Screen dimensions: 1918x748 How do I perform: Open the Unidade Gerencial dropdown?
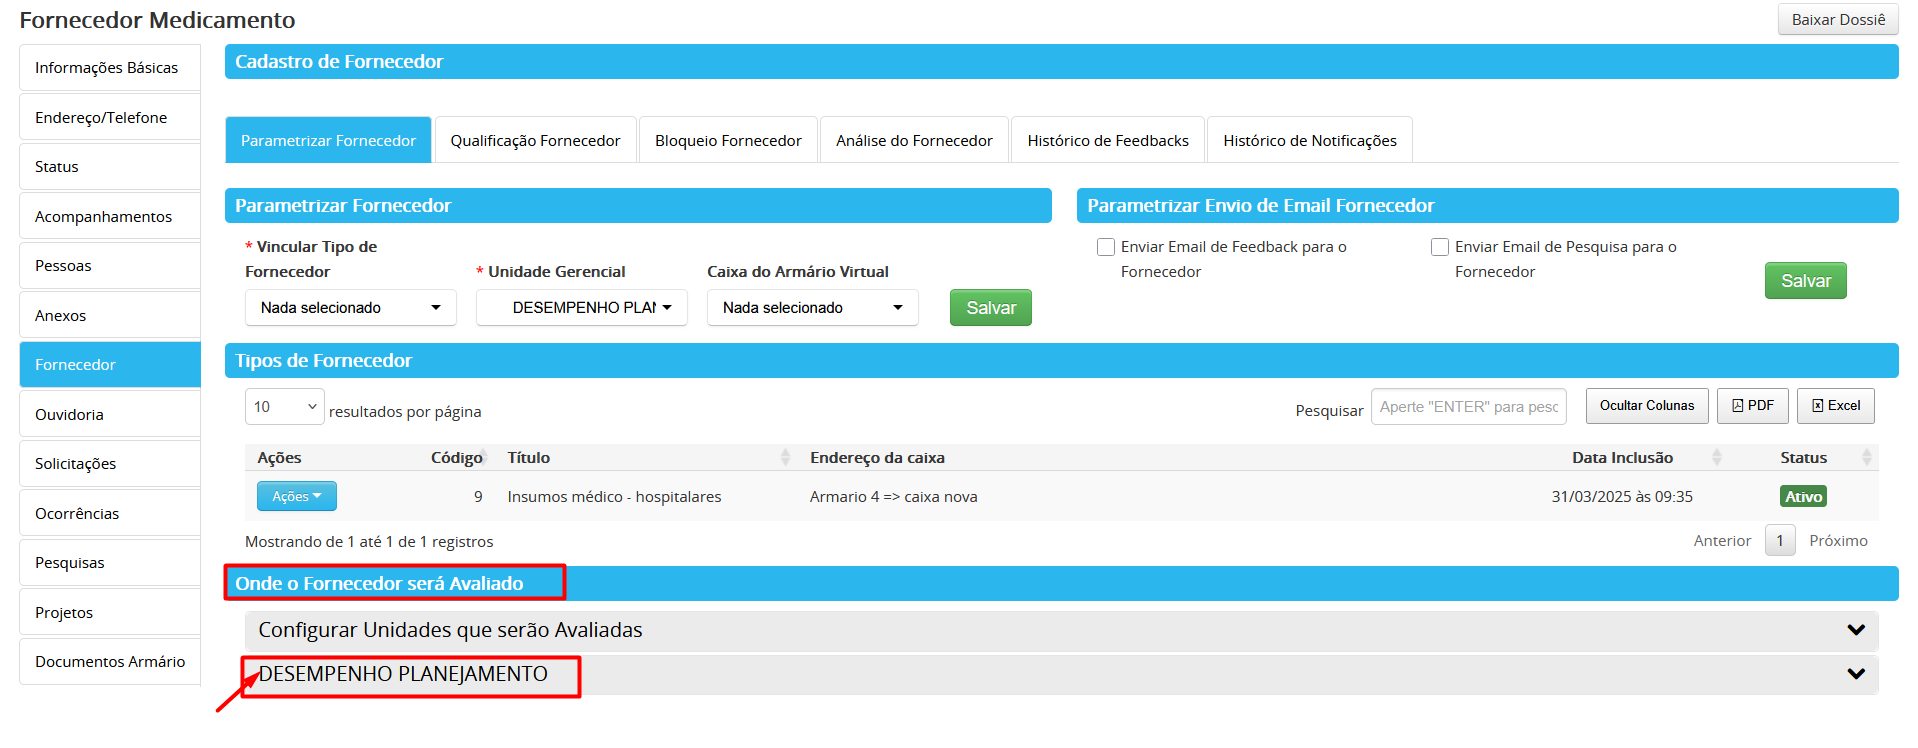[x=582, y=308]
